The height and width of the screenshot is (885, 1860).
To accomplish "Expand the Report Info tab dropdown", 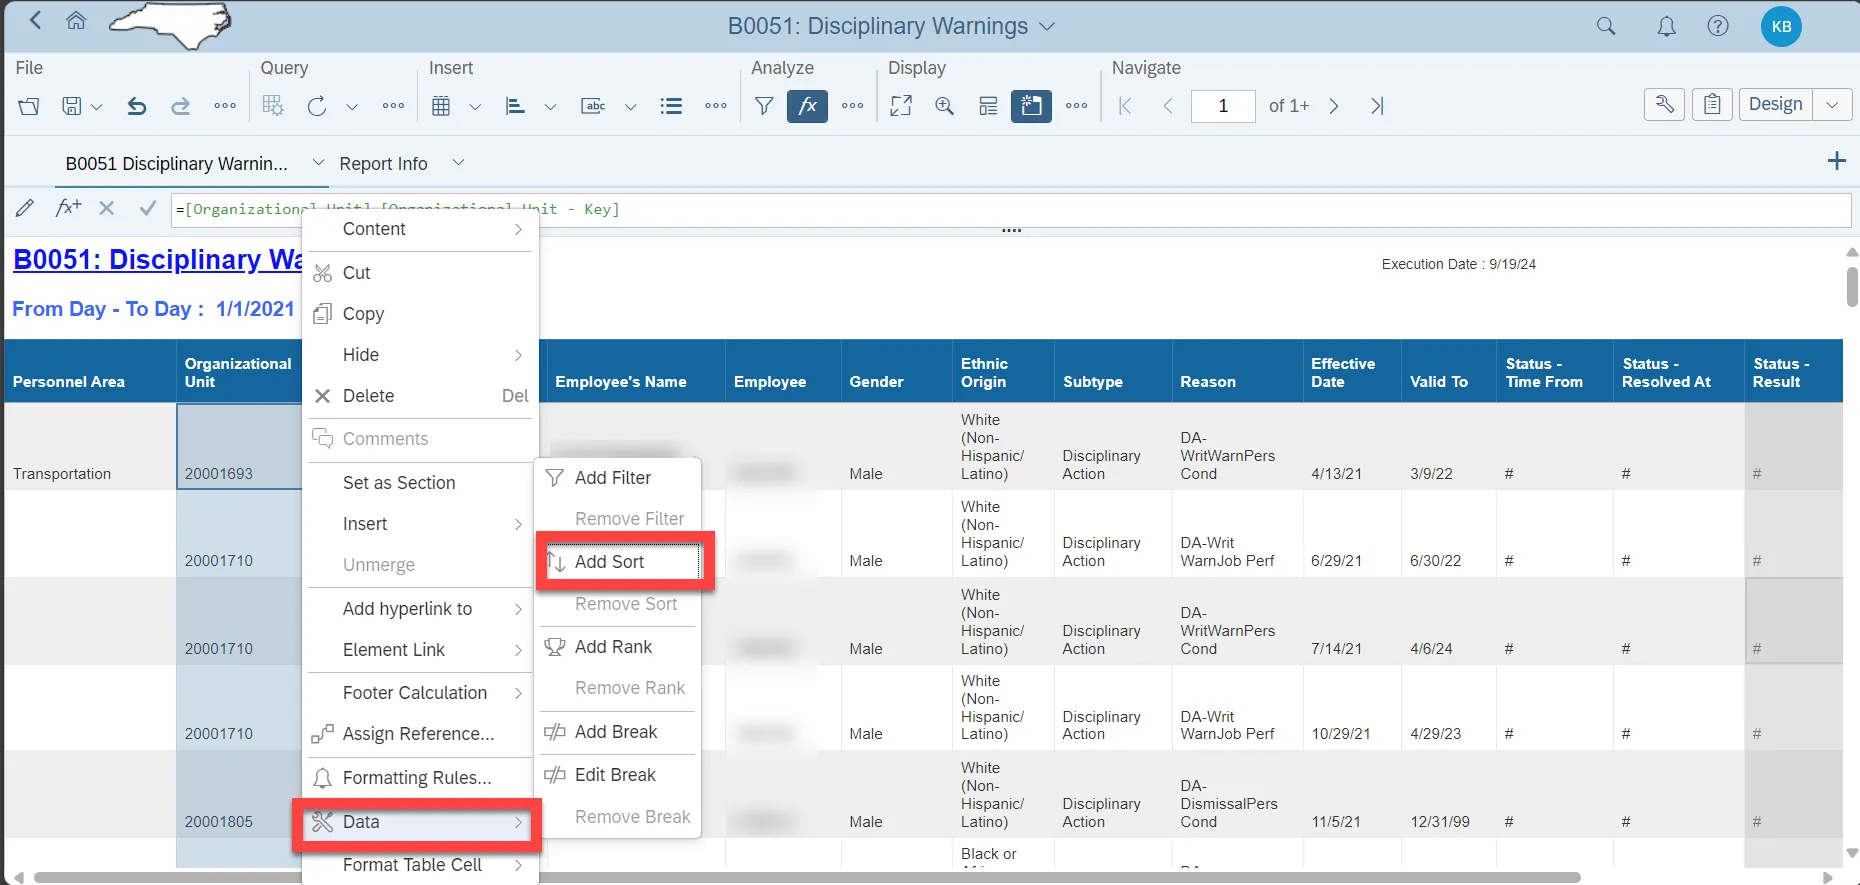I will point(458,162).
